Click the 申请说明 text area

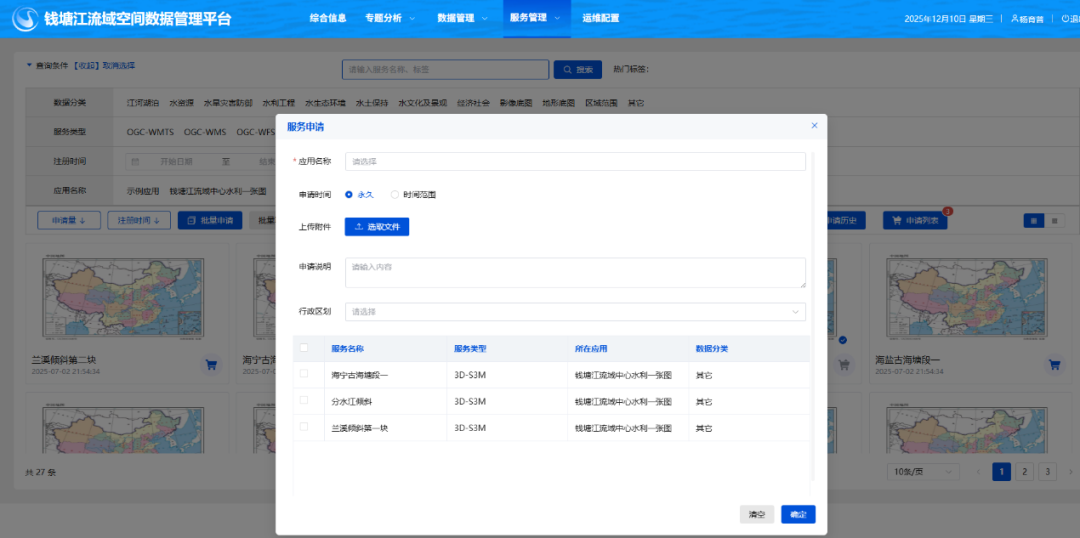click(x=575, y=273)
